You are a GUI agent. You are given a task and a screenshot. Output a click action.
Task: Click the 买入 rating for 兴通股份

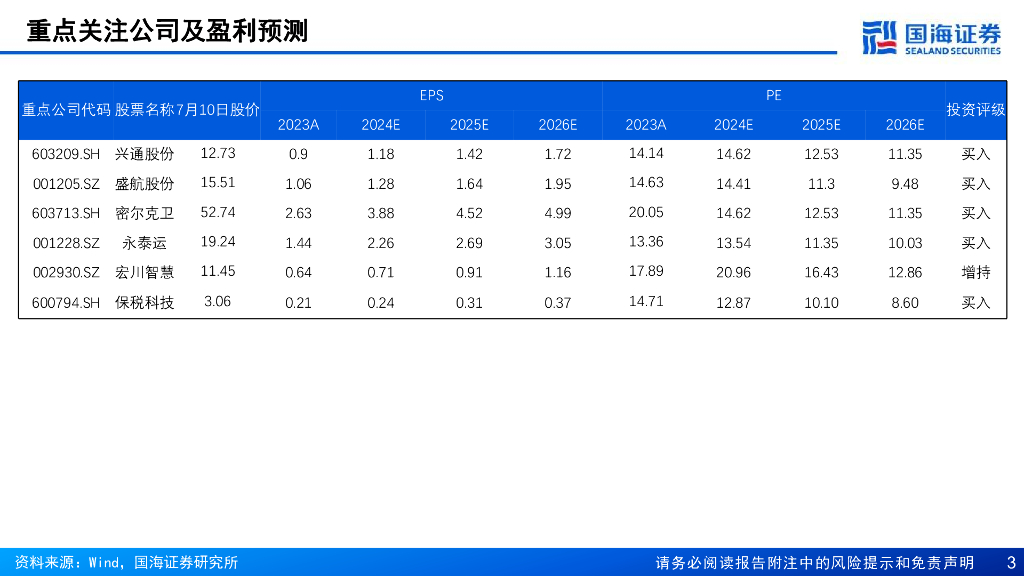click(976, 154)
